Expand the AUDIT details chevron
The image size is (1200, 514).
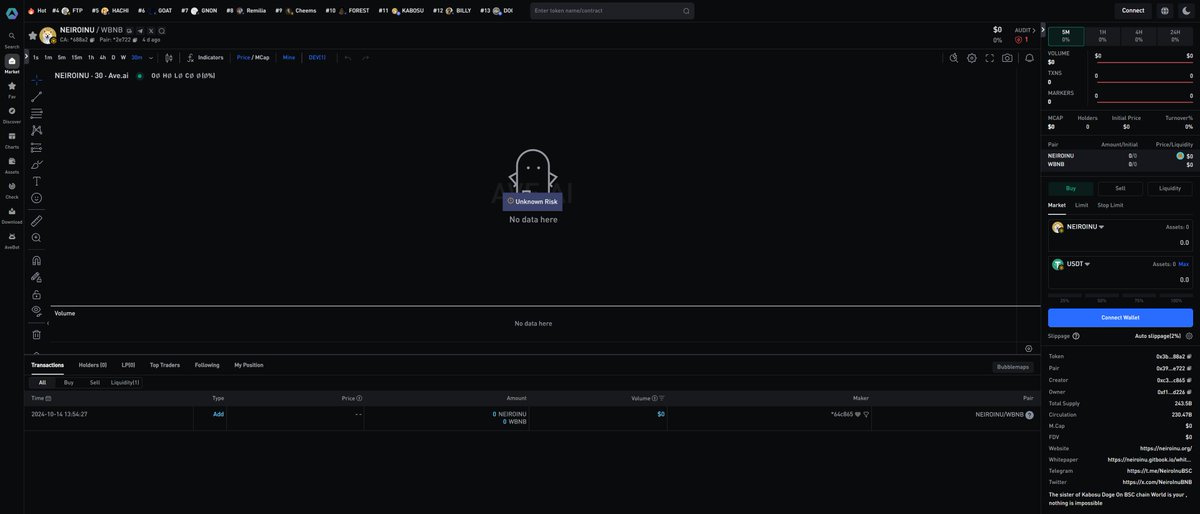pos(1034,30)
